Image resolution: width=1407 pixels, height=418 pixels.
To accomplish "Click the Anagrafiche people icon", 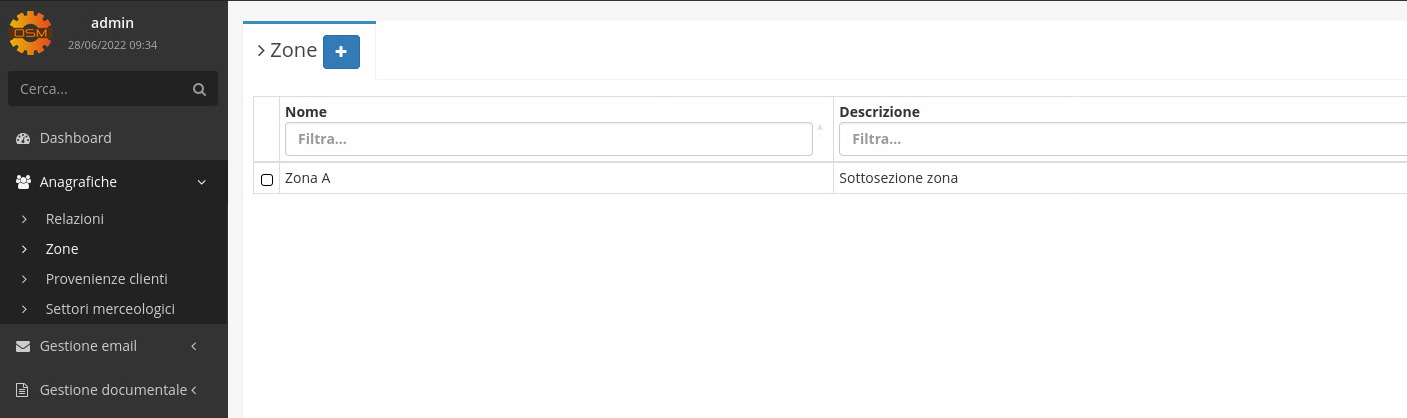I will tap(23, 182).
